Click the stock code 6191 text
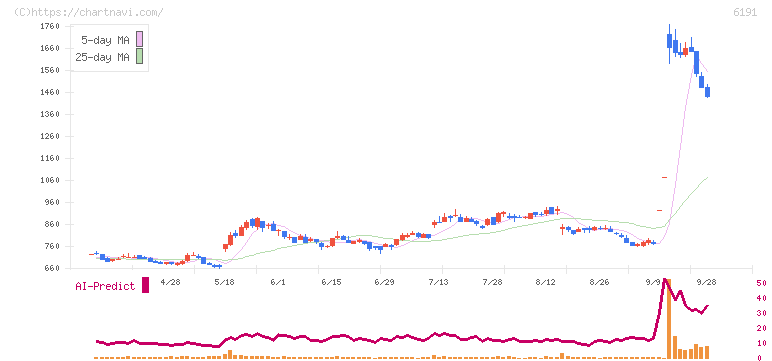The width and height of the screenshot is (772, 361). click(x=745, y=12)
